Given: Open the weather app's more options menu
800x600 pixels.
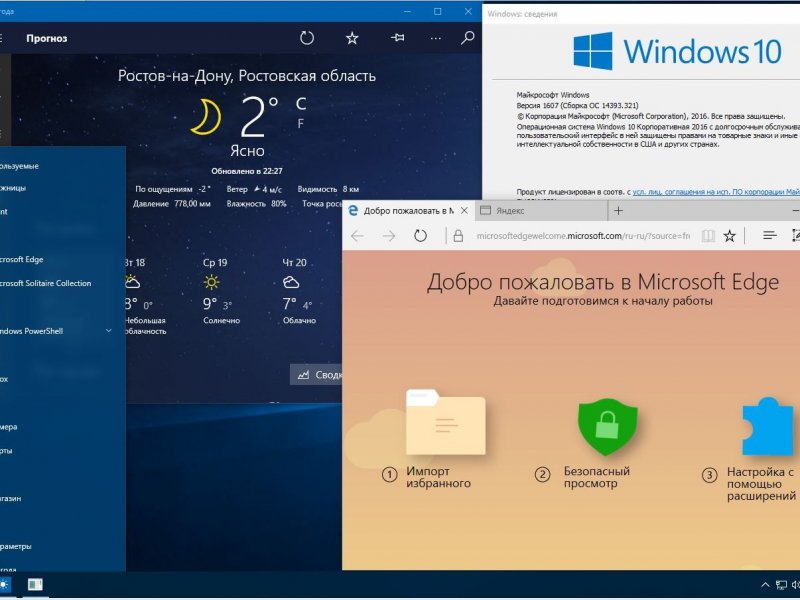Looking at the screenshot, I should pyautogui.click(x=435, y=38).
